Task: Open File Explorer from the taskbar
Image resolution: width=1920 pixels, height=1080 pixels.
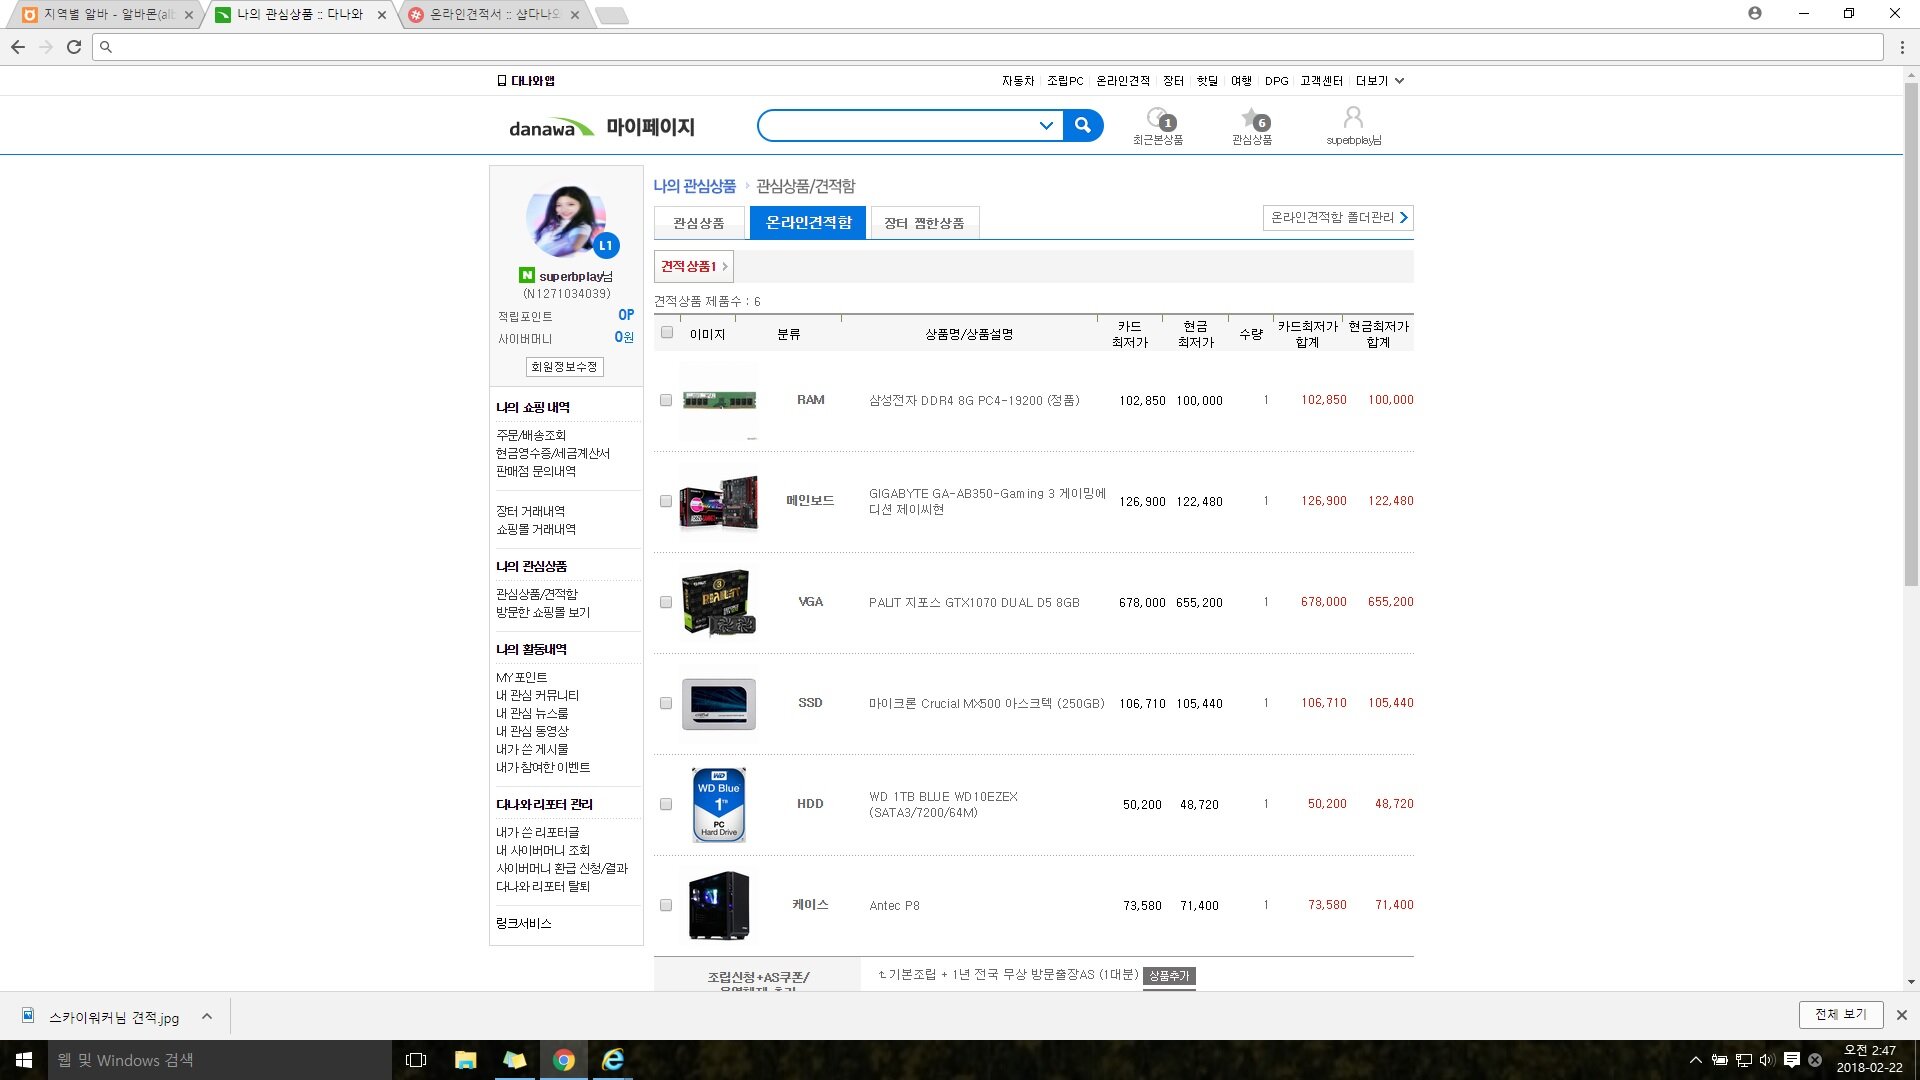Action: [x=465, y=1060]
